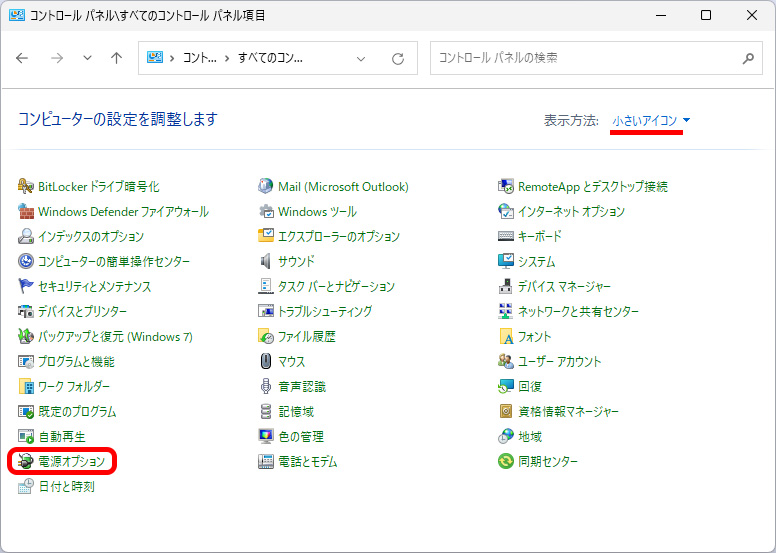
Task: Expand the recent locations chevron
Action: tap(87, 58)
